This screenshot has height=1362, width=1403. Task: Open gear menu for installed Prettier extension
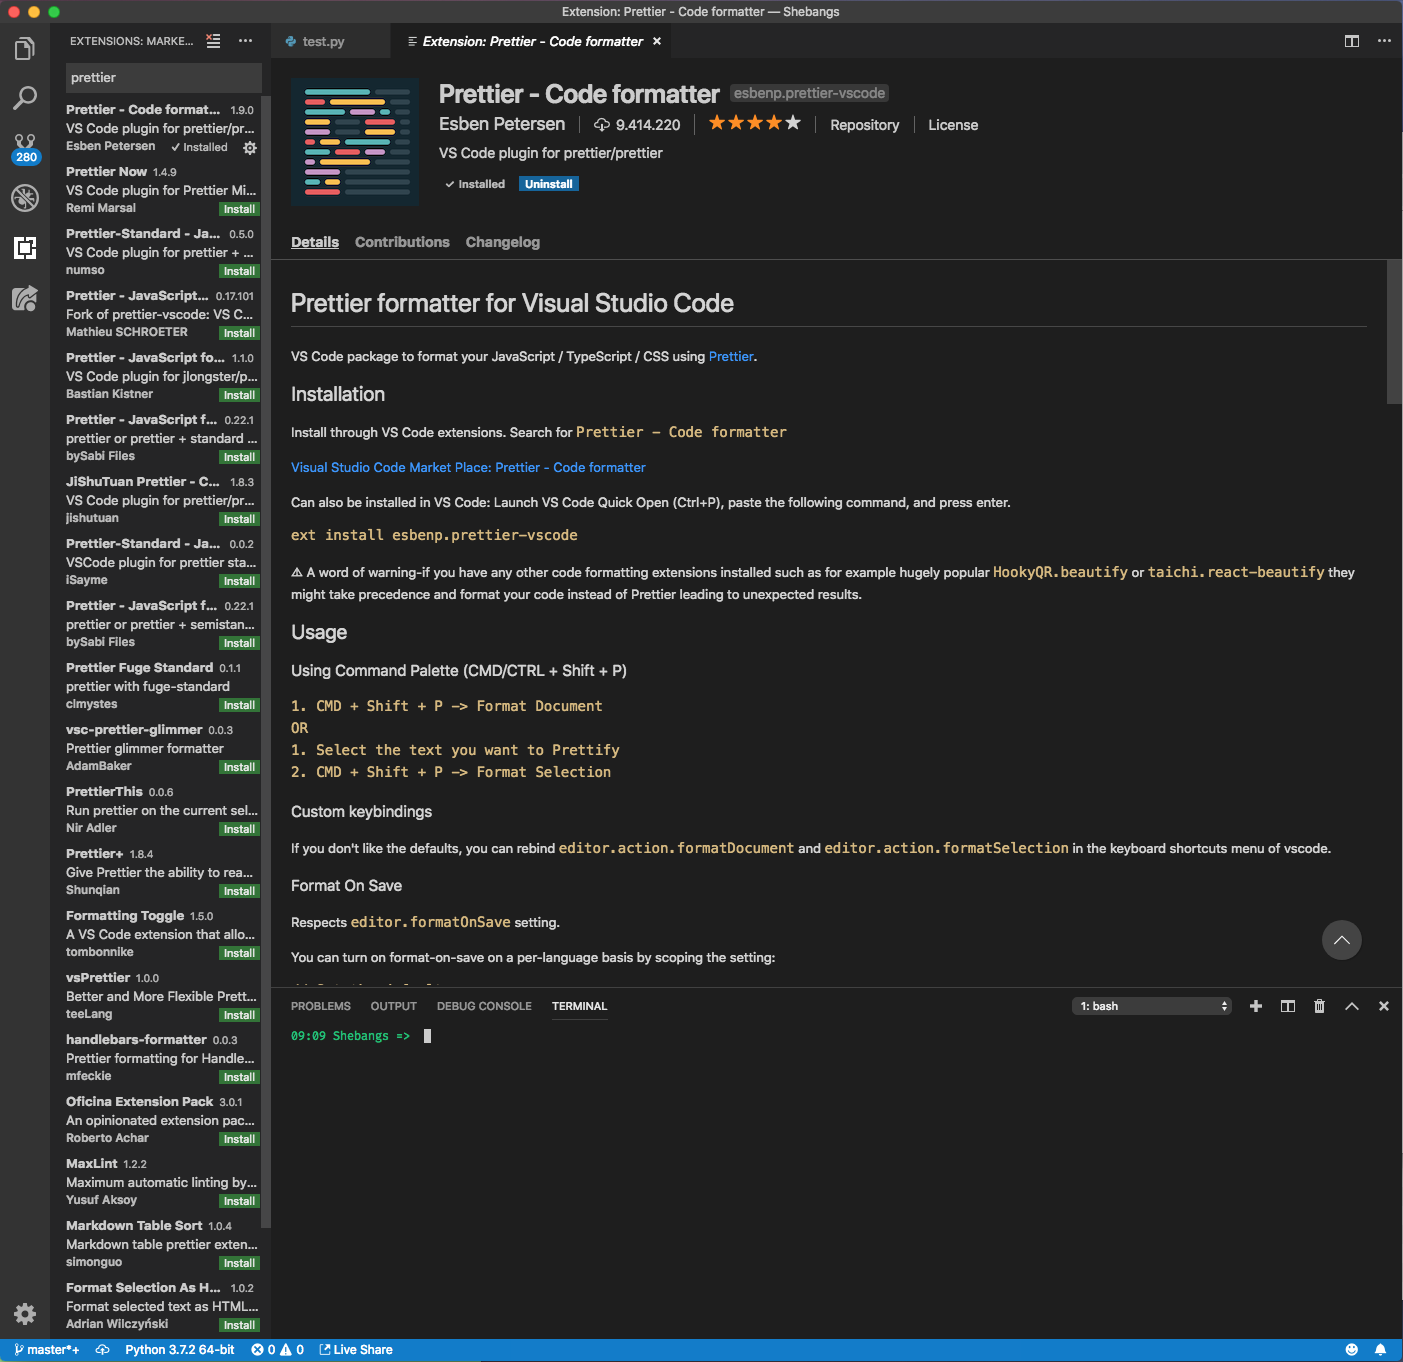point(250,147)
